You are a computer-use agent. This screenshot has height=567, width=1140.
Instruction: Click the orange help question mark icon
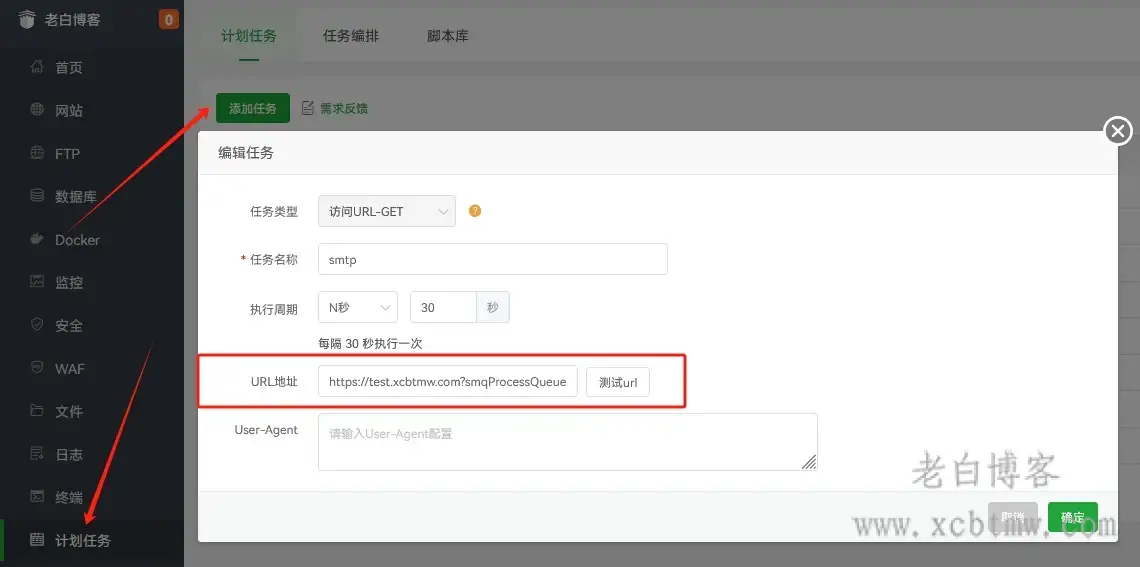[x=475, y=211]
